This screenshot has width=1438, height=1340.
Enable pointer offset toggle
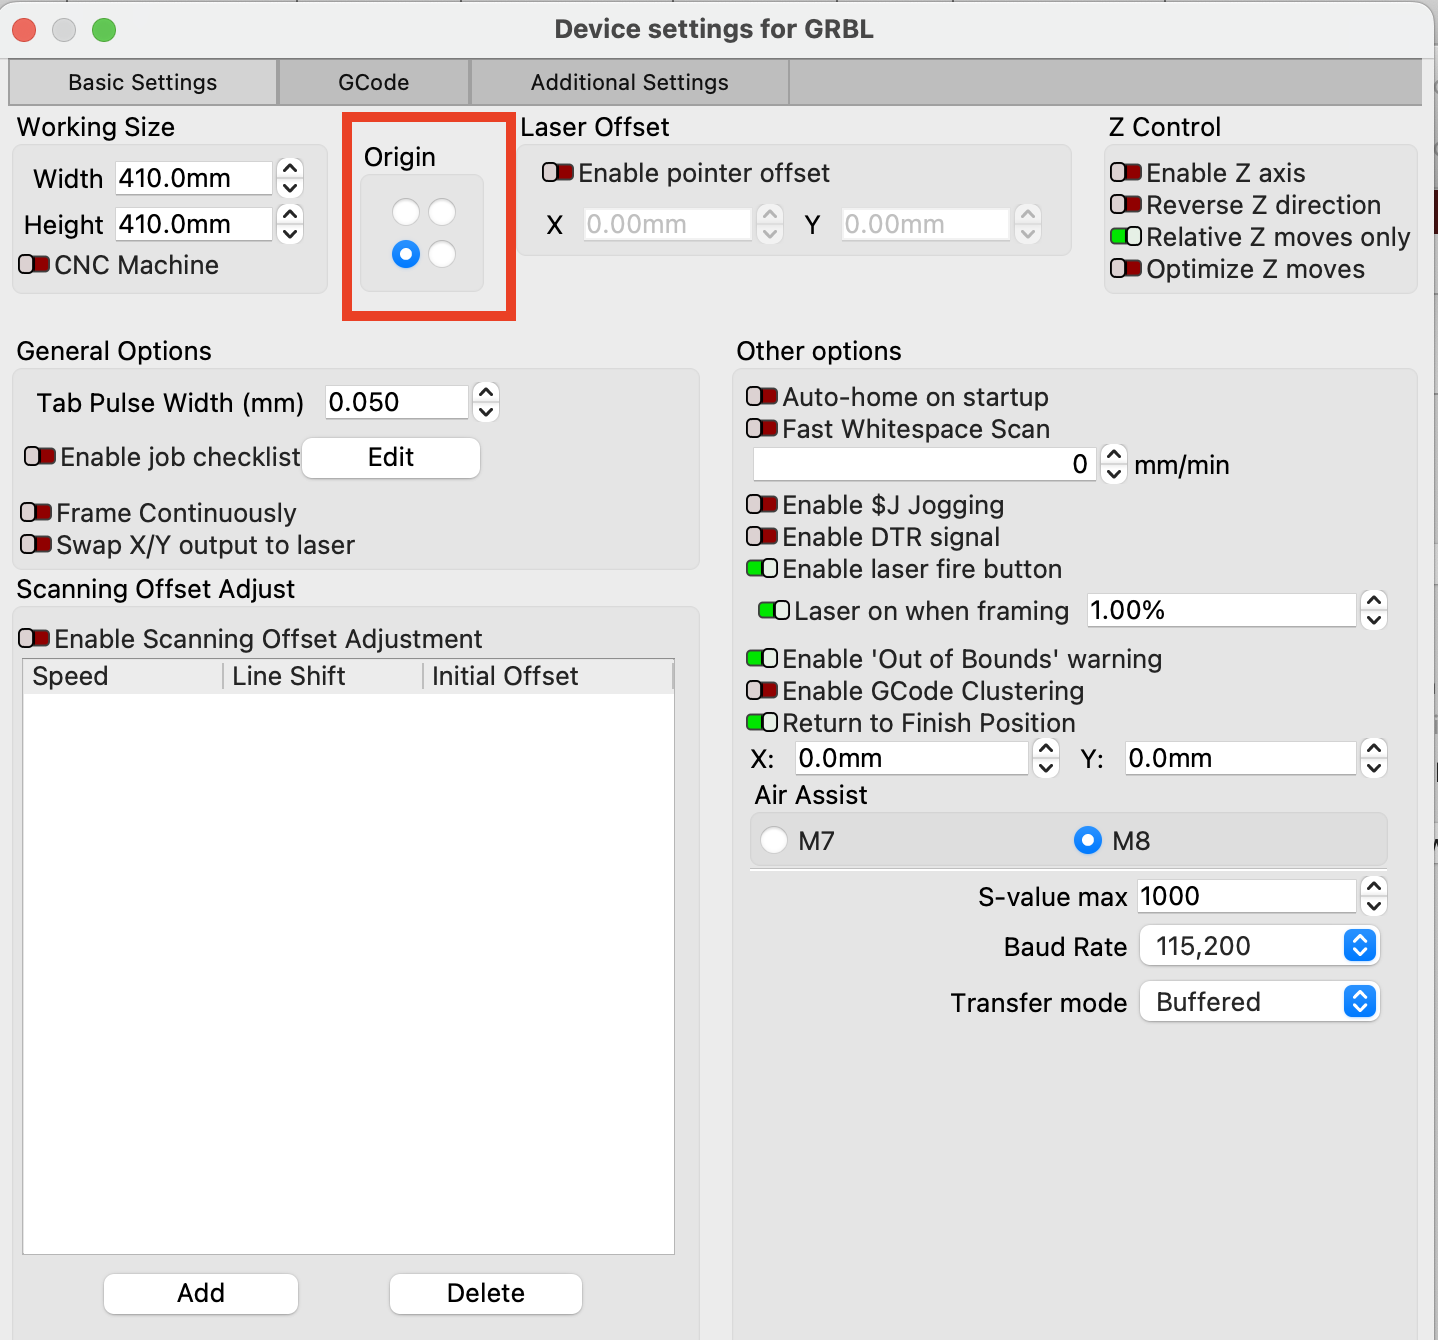[x=558, y=173]
